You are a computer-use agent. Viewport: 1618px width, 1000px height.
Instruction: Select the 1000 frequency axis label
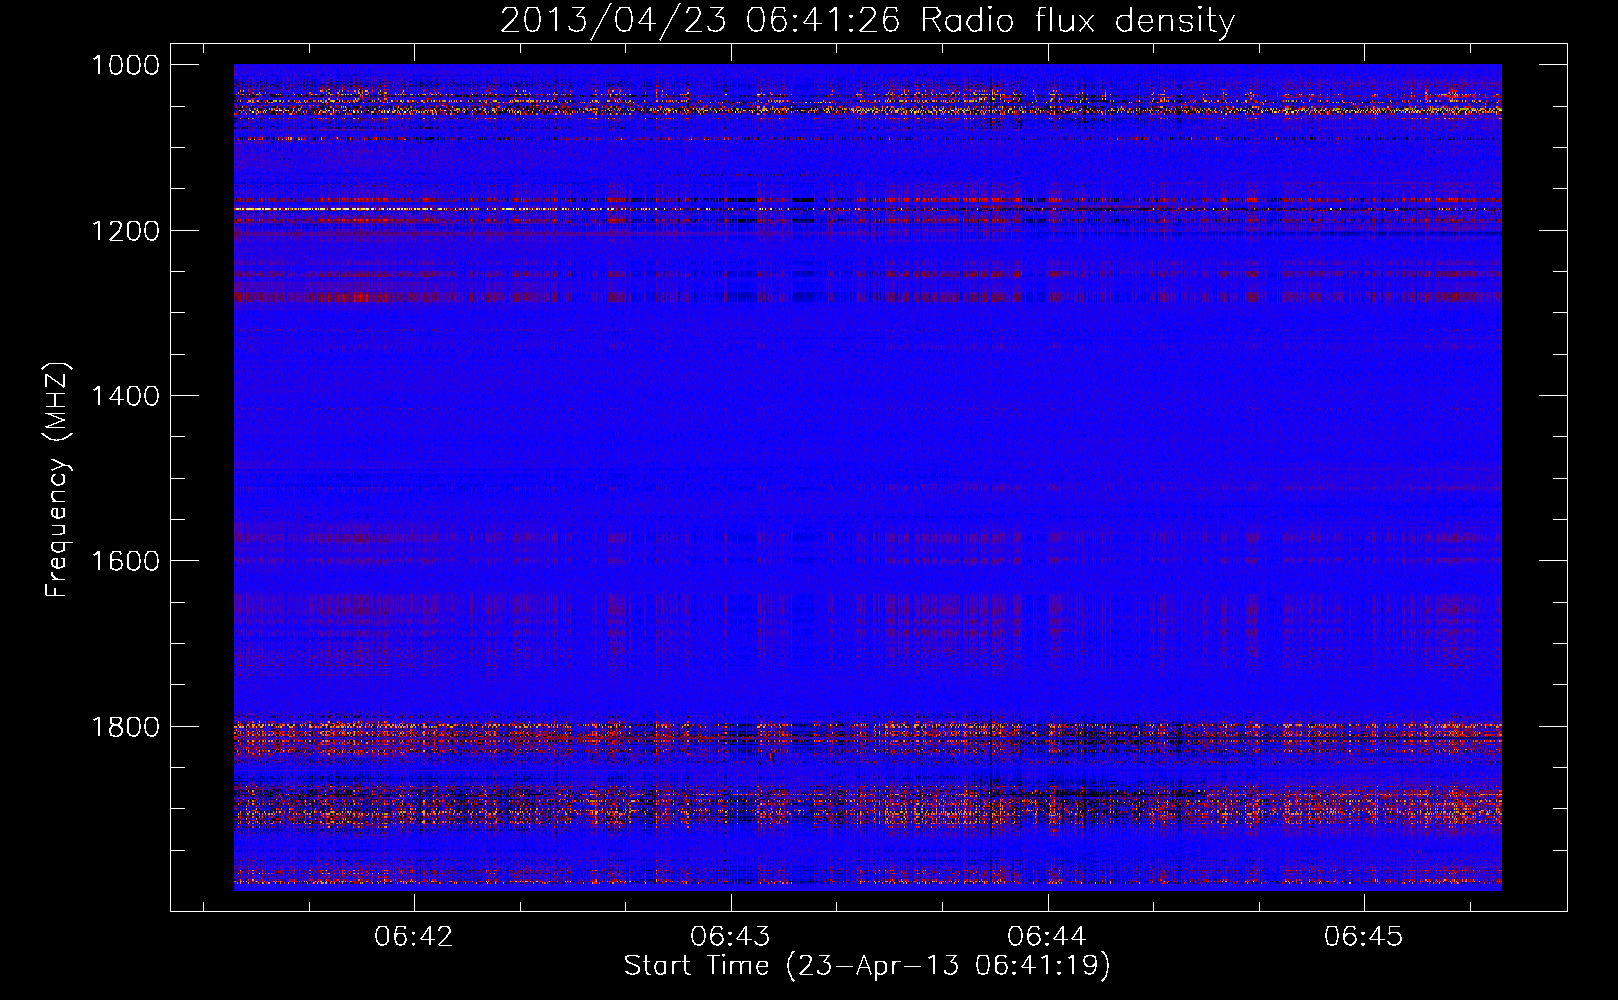click(x=125, y=65)
